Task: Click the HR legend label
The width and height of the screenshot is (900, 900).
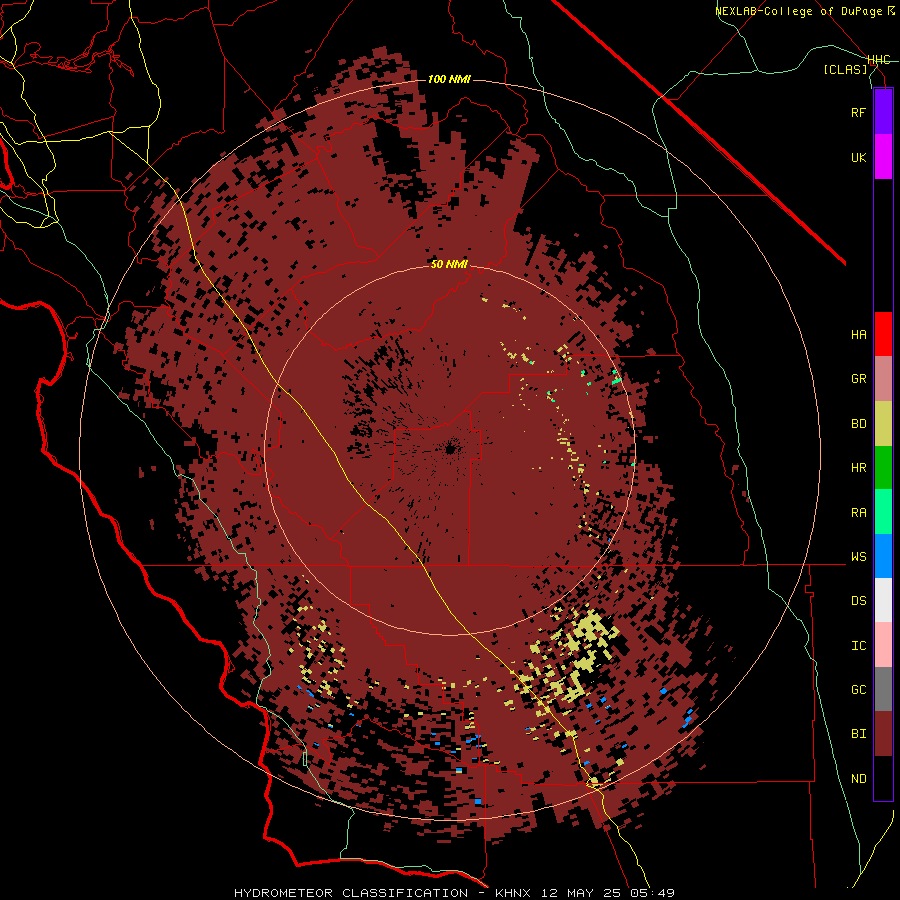Action: [858, 468]
